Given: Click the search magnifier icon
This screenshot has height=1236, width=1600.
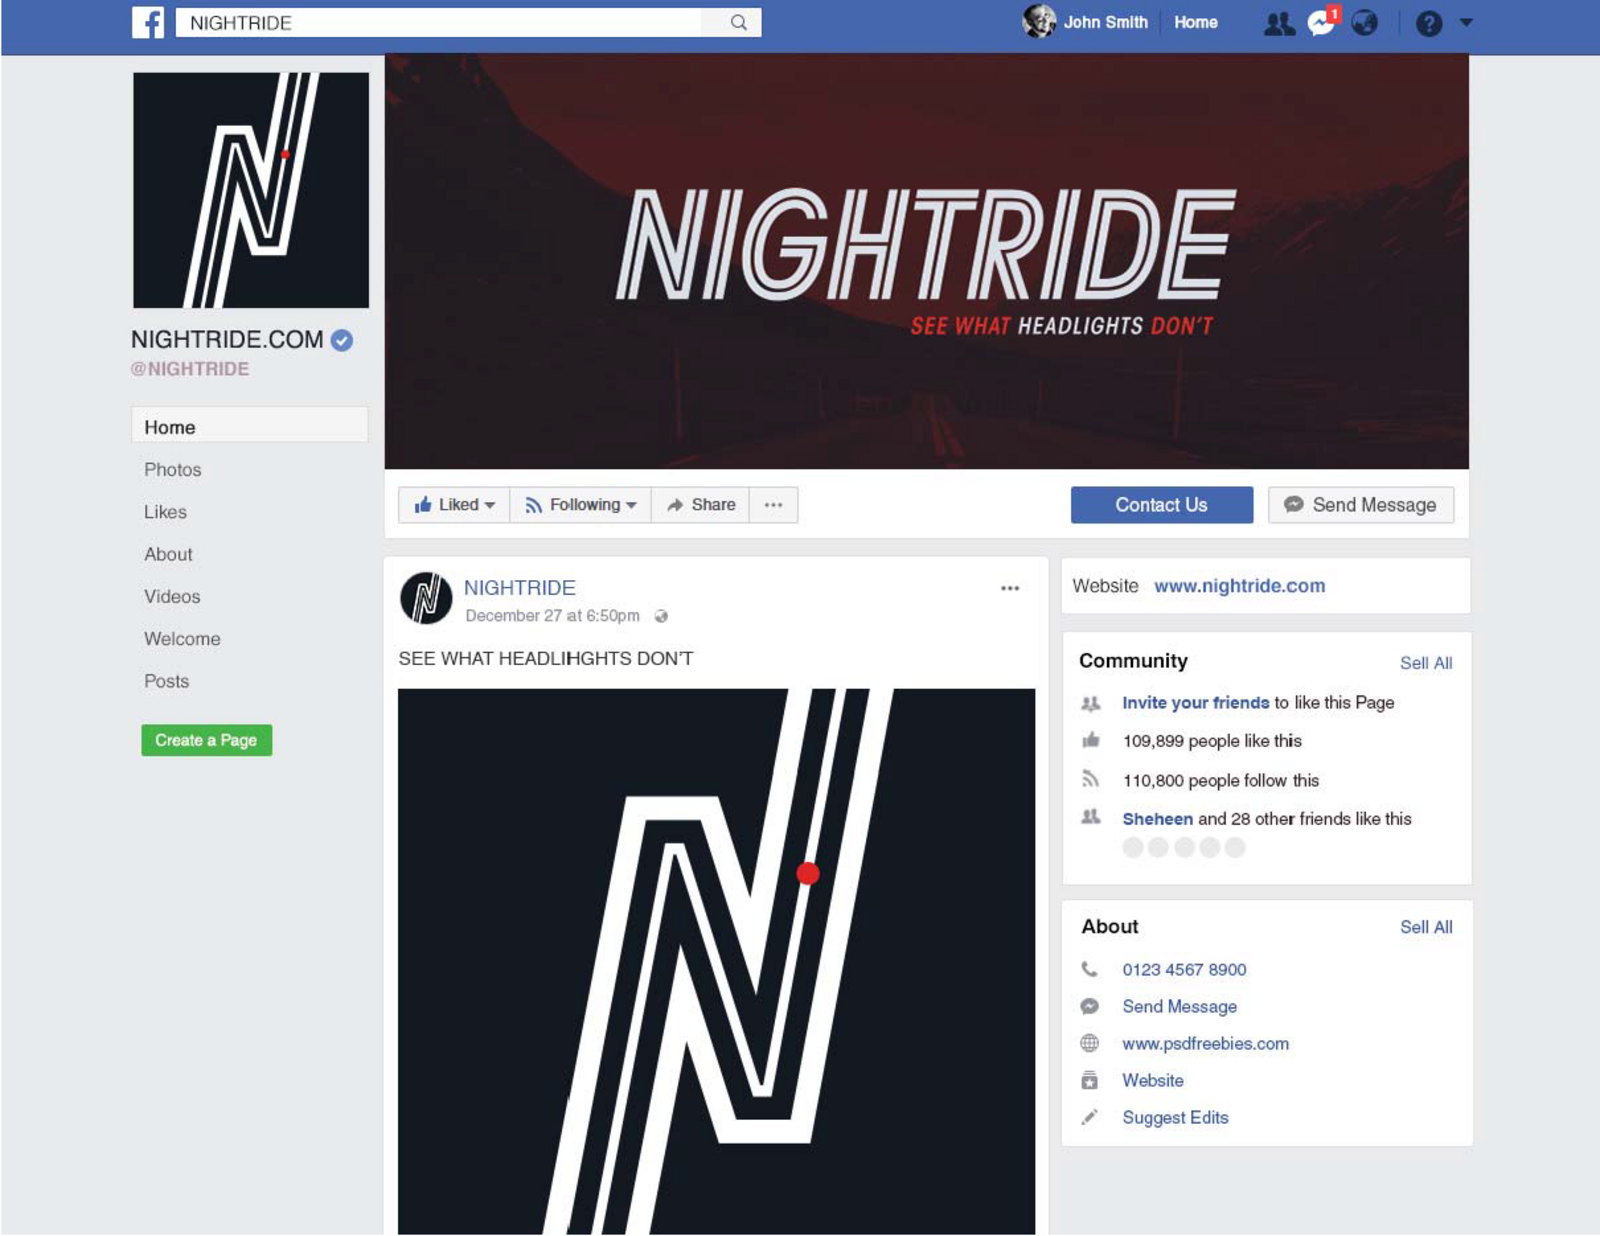Looking at the screenshot, I should point(738,22).
